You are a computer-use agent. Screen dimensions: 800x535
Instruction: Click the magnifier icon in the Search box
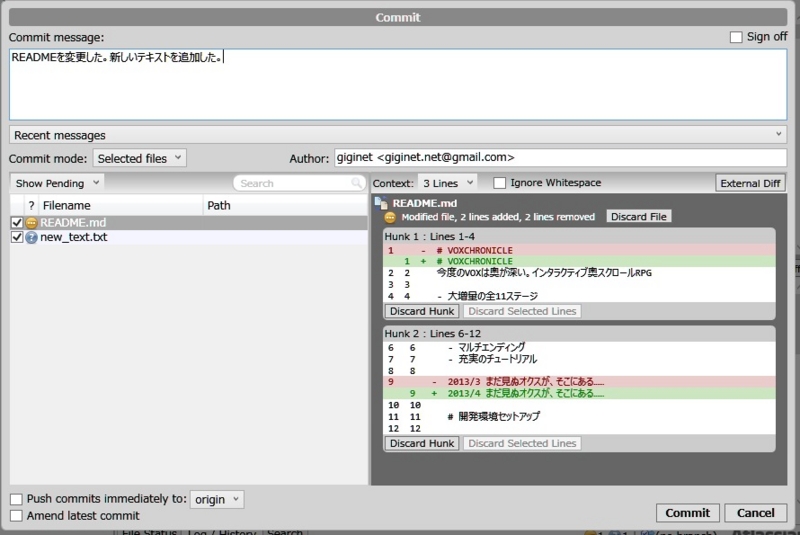click(x=356, y=183)
